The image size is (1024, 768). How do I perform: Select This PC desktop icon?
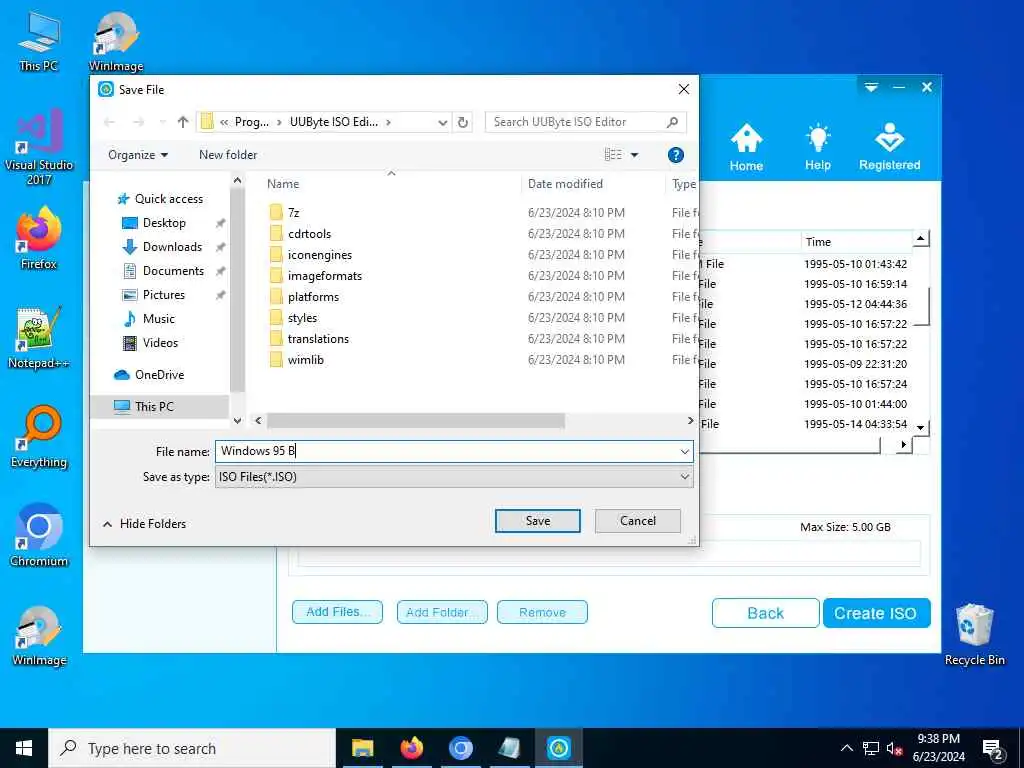pos(39,42)
